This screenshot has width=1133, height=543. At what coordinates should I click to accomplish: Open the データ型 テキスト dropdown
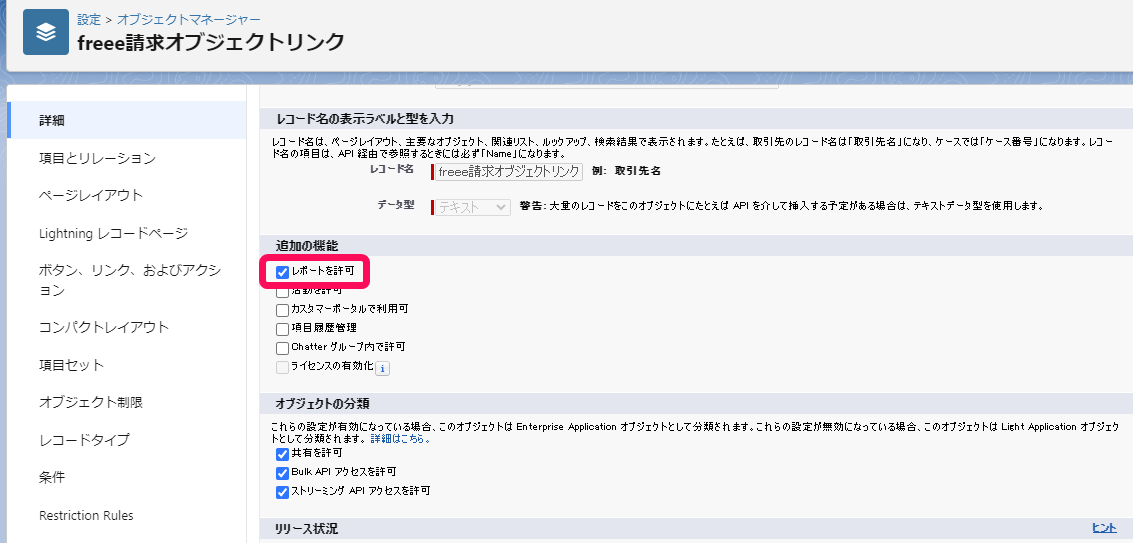point(473,208)
